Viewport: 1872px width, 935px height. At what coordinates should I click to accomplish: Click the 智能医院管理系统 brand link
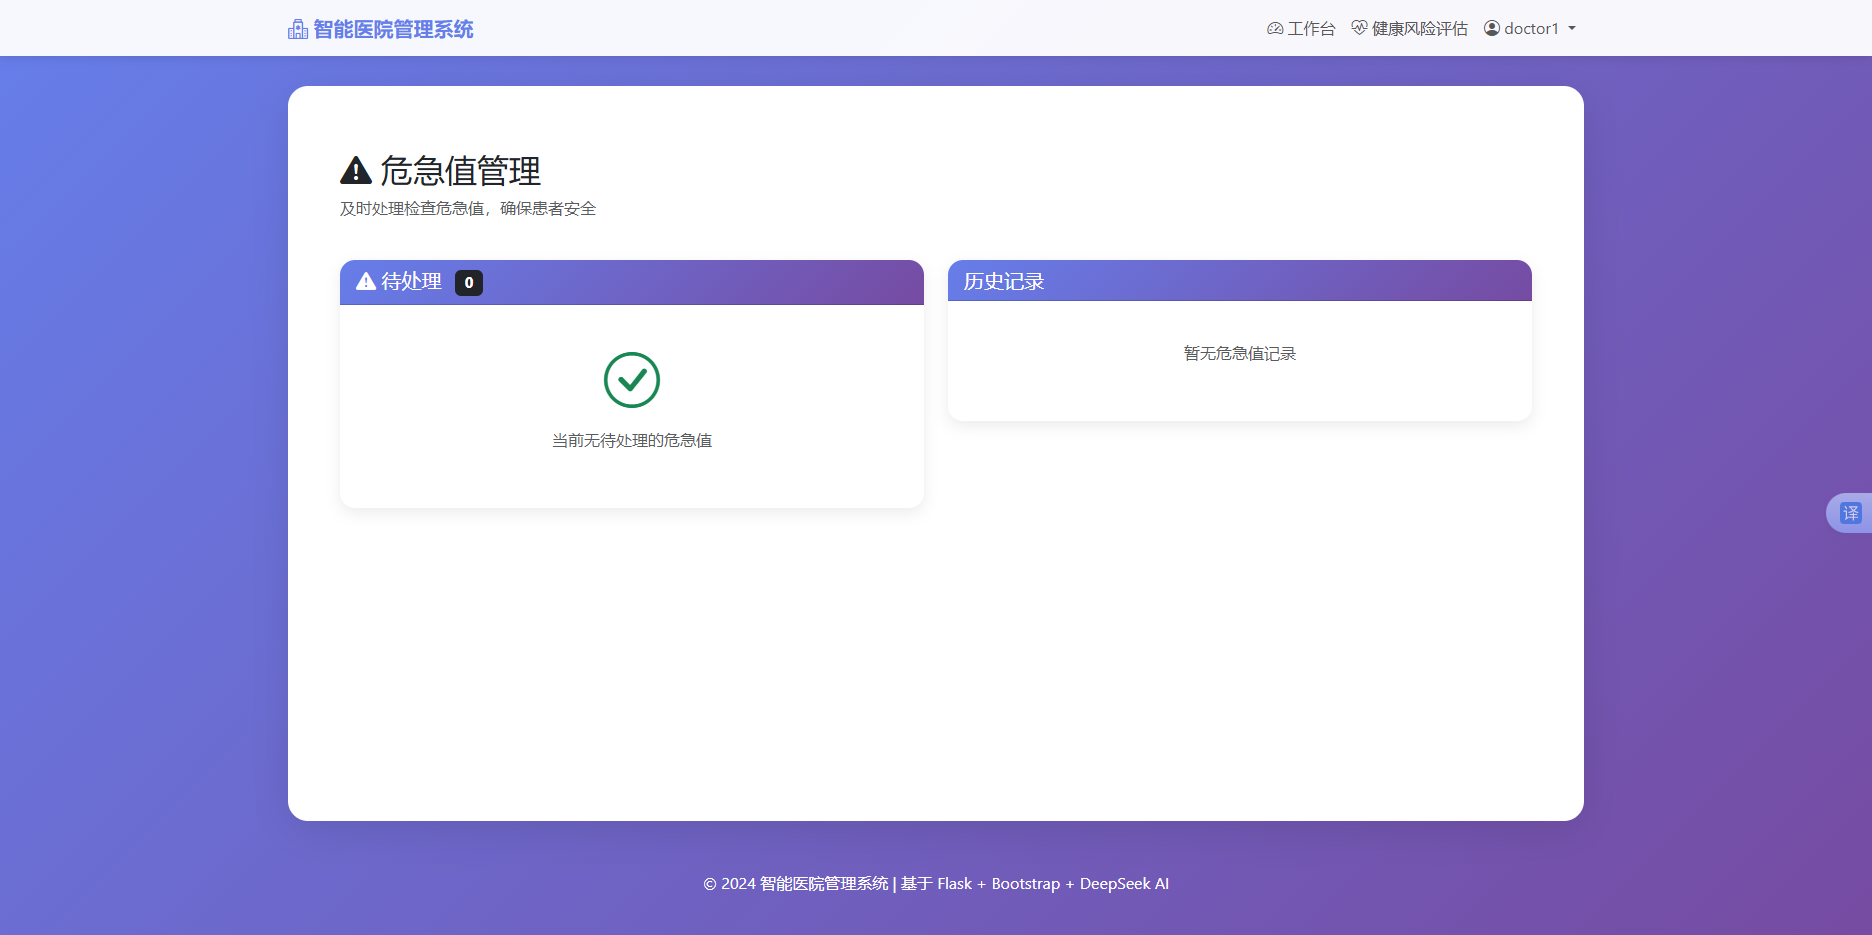tap(392, 28)
